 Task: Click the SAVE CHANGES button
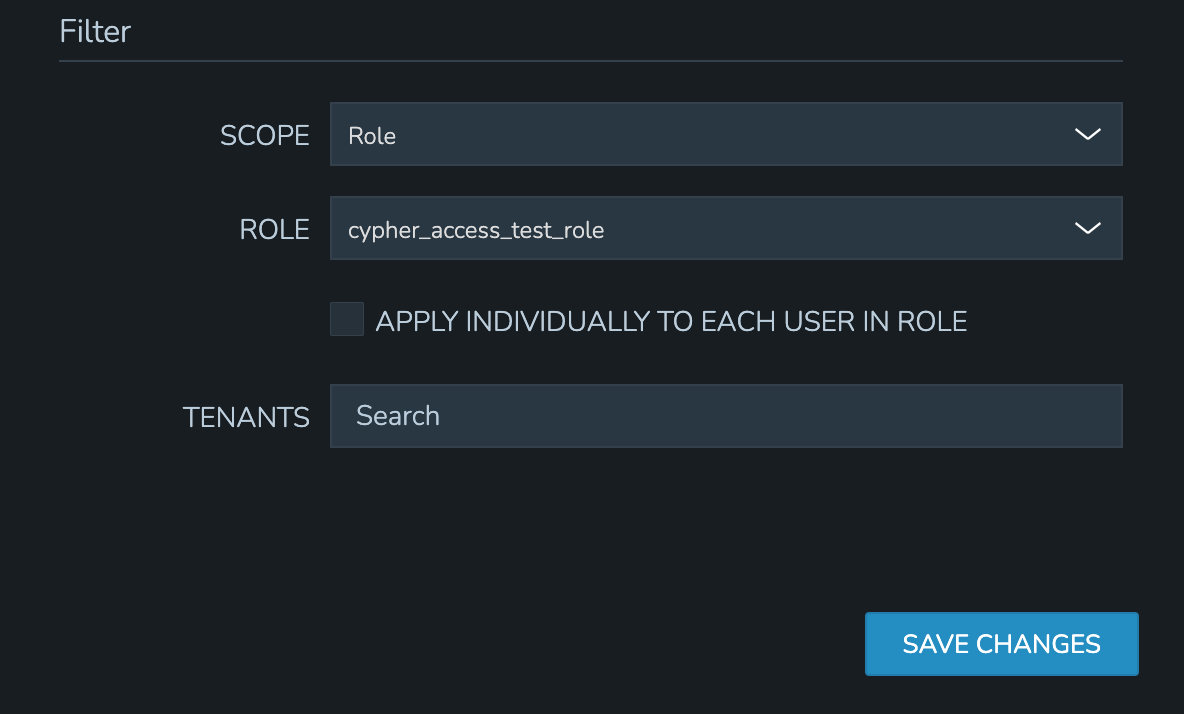click(x=1001, y=644)
